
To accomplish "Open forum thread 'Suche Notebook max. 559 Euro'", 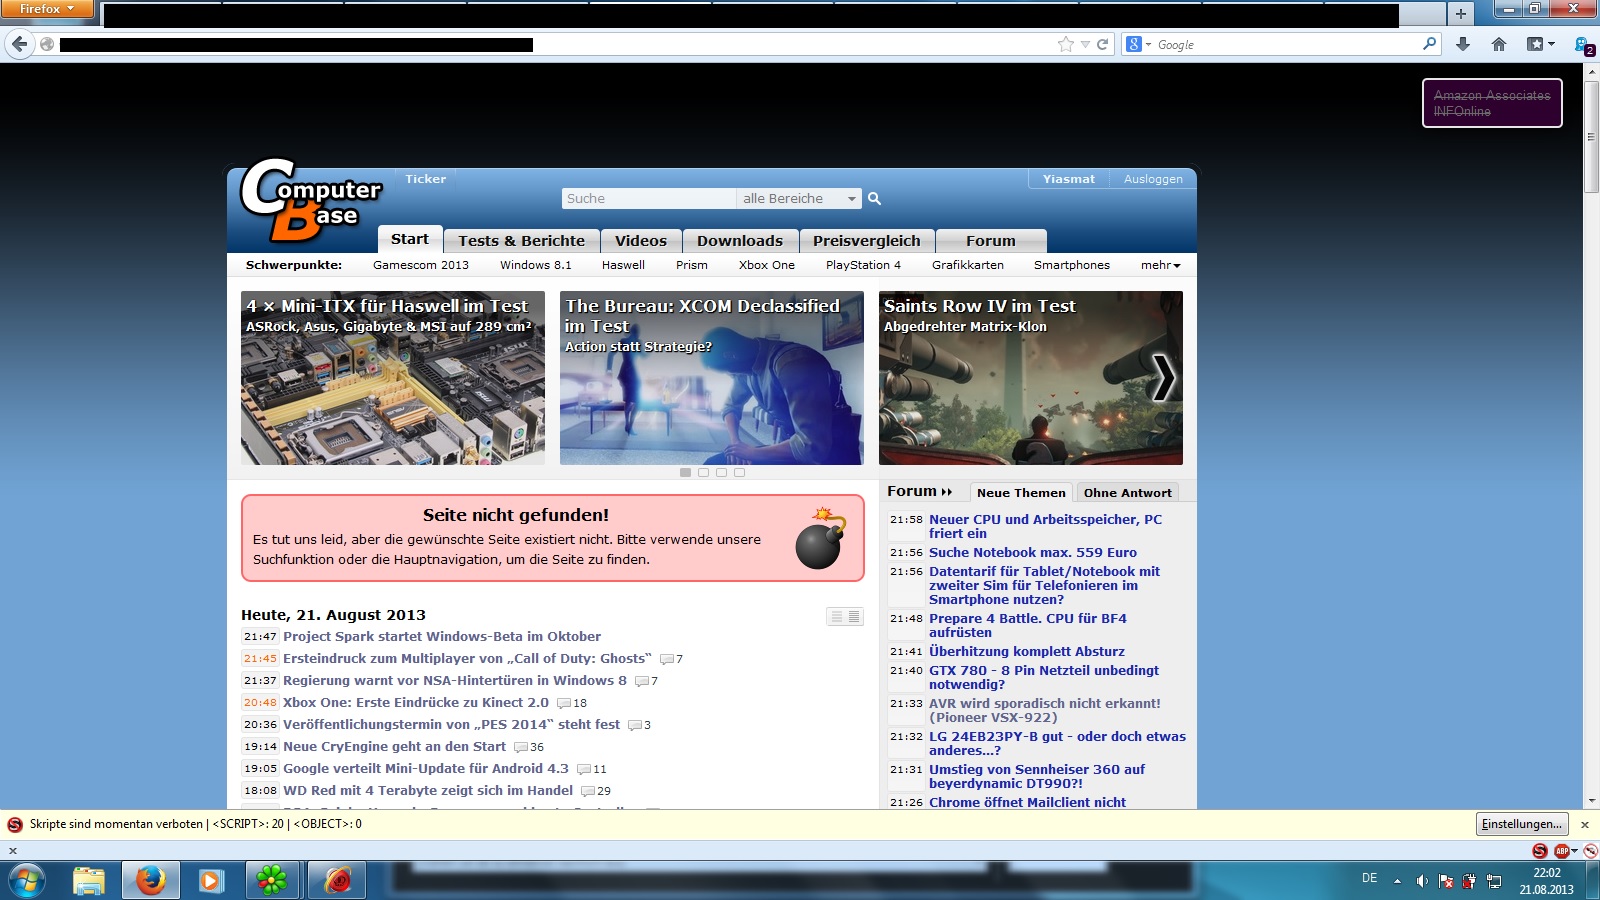I will [x=1033, y=553].
